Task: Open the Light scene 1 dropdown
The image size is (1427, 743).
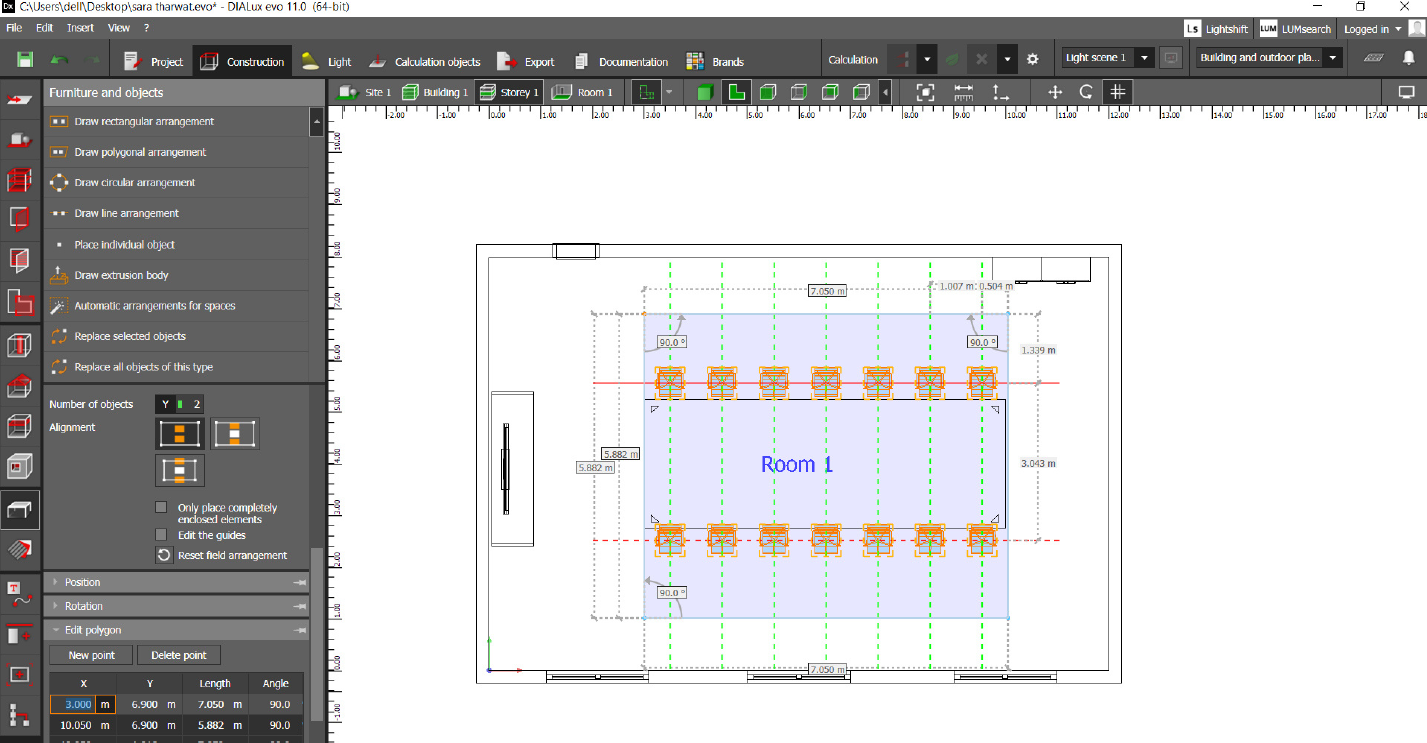Action: coord(1144,57)
